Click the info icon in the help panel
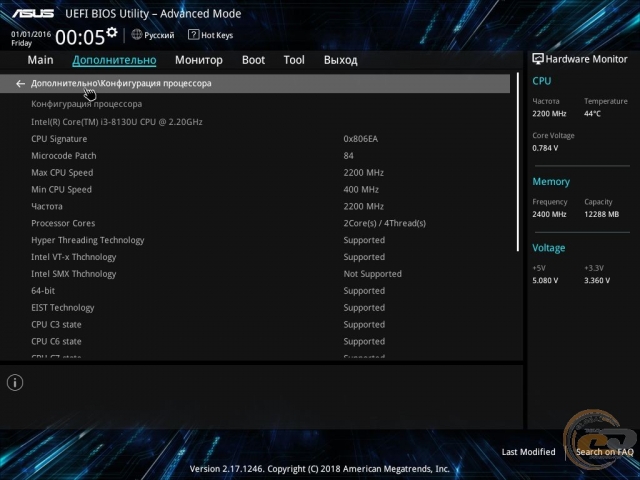Image resolution: width=640 pixels, height=480 pixels. tap(15, 382)
